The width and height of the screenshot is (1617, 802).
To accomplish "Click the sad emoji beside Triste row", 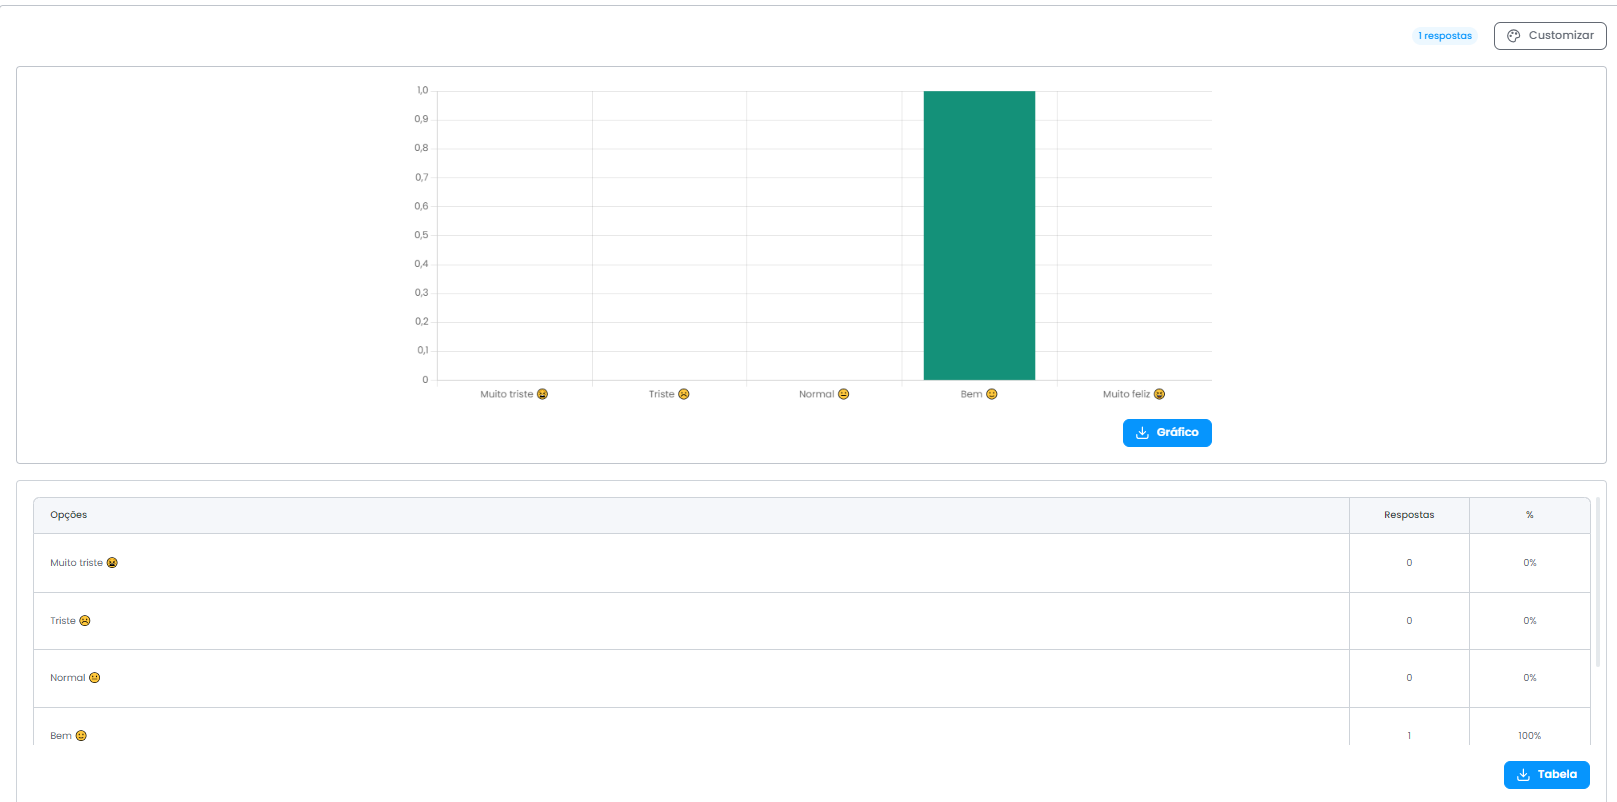I will [85, 621].
